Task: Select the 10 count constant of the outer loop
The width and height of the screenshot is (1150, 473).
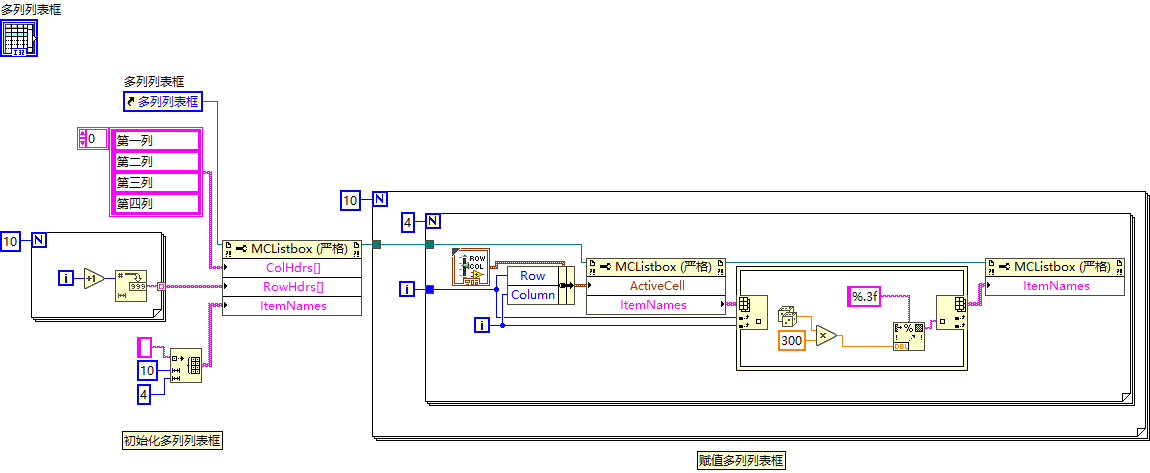Action: (x=351, y=199)
